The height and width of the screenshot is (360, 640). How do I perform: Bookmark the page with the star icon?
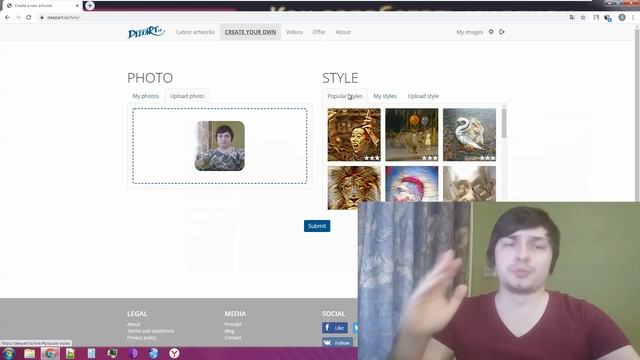click(x=583, y=18)
